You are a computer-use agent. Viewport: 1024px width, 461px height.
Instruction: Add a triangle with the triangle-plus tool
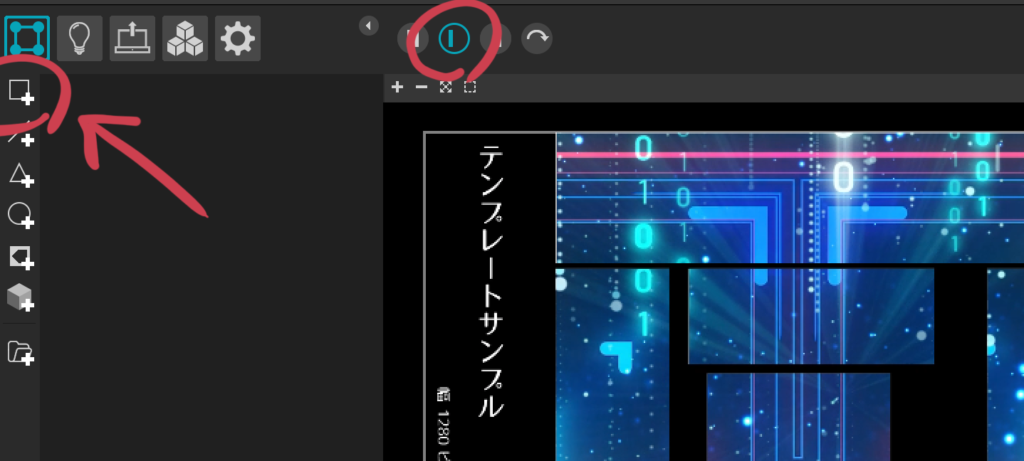(x=21, y=176)
